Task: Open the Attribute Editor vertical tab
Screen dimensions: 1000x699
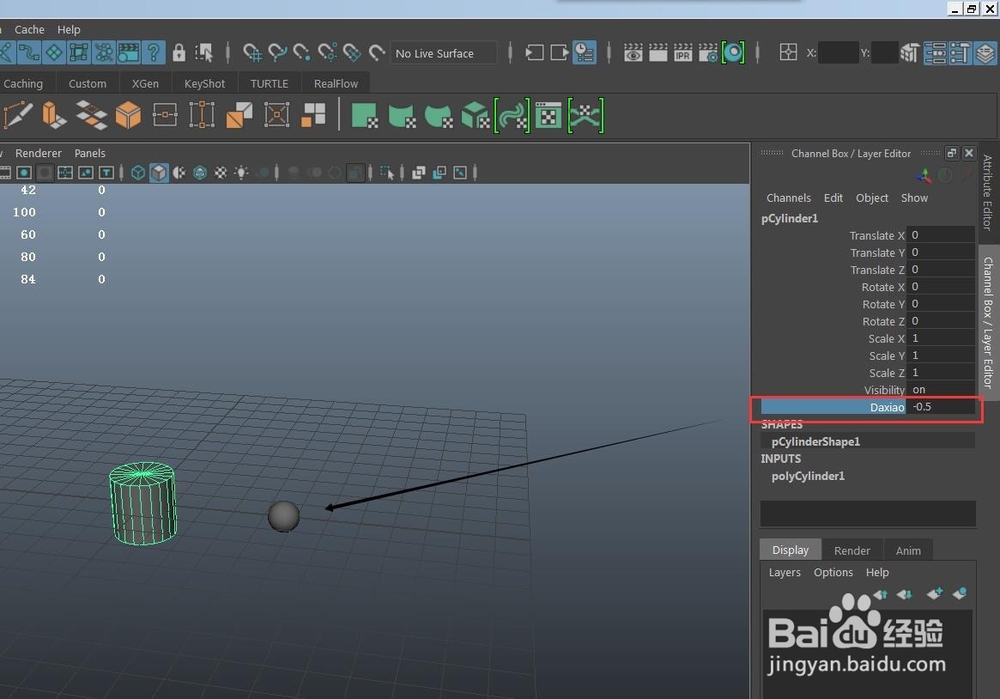Action: (x=987, y=192)
